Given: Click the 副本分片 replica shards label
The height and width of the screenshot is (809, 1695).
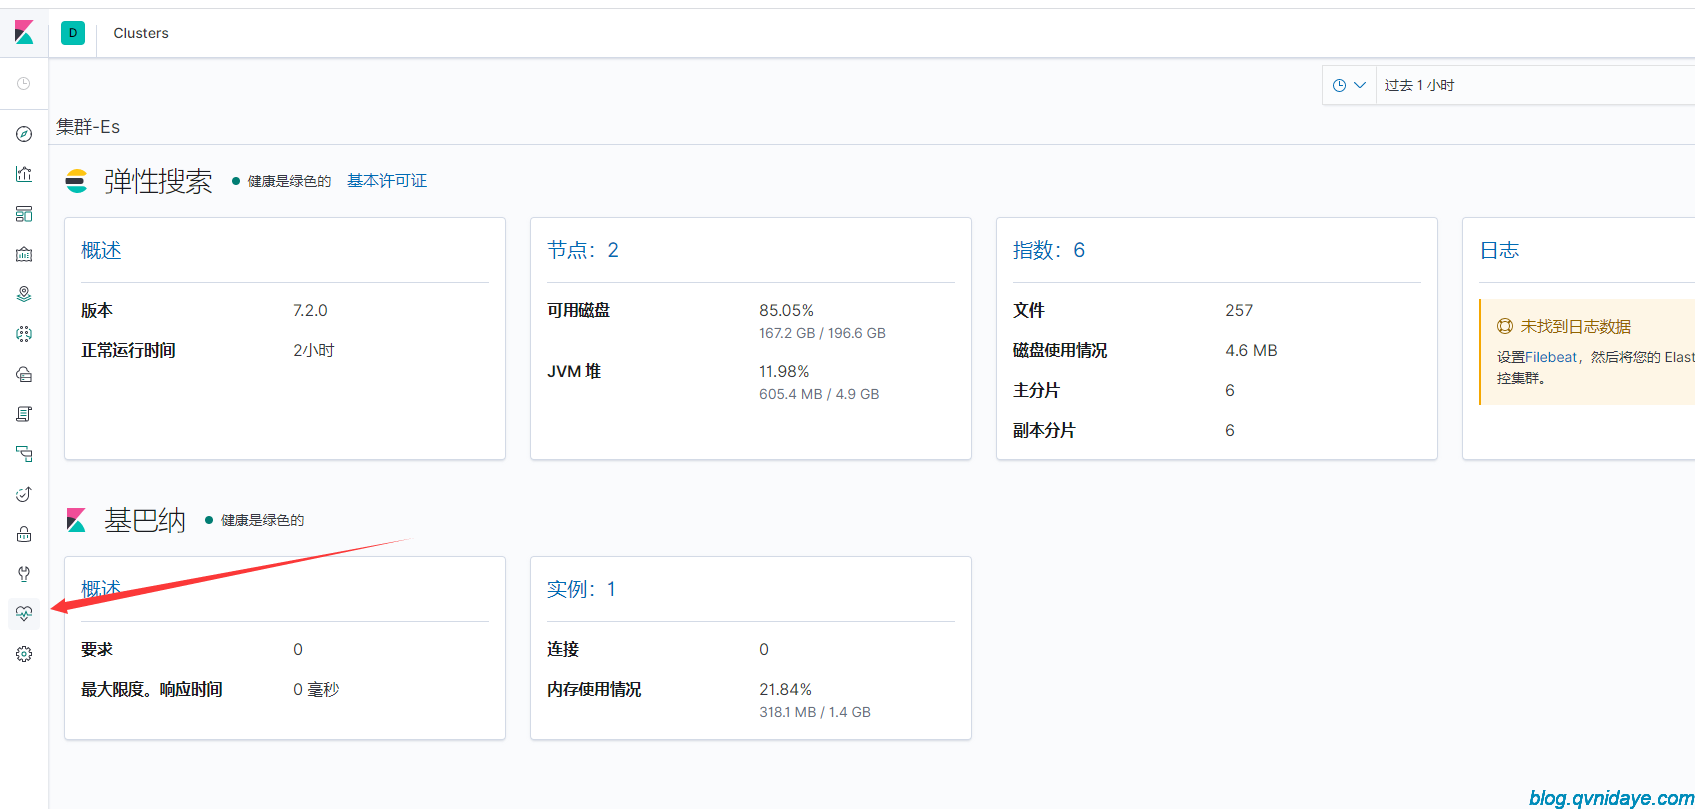Looking at the screenshot, I should 1044,430.
